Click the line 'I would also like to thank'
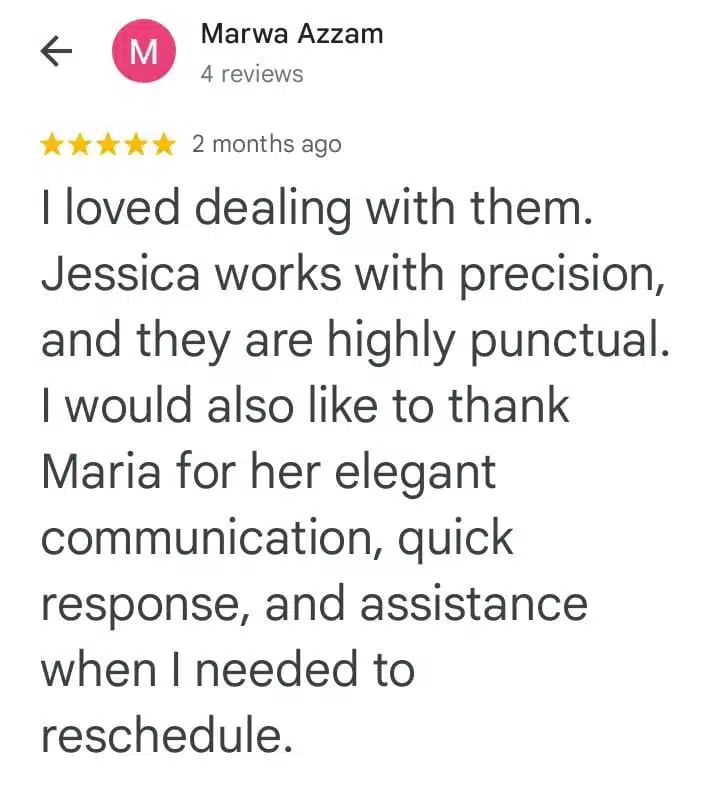The image size is (720, 804). [x=305, y=405]
